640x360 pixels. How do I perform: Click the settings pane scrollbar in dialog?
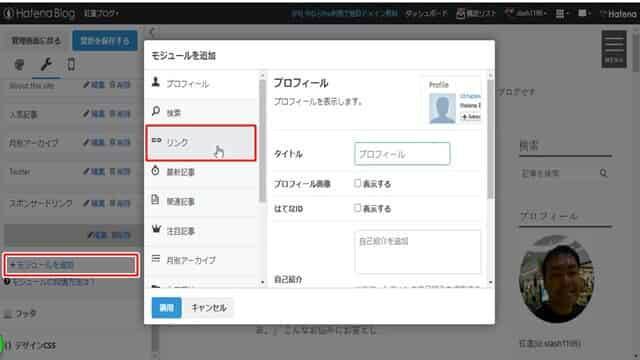tap(490, 139)
